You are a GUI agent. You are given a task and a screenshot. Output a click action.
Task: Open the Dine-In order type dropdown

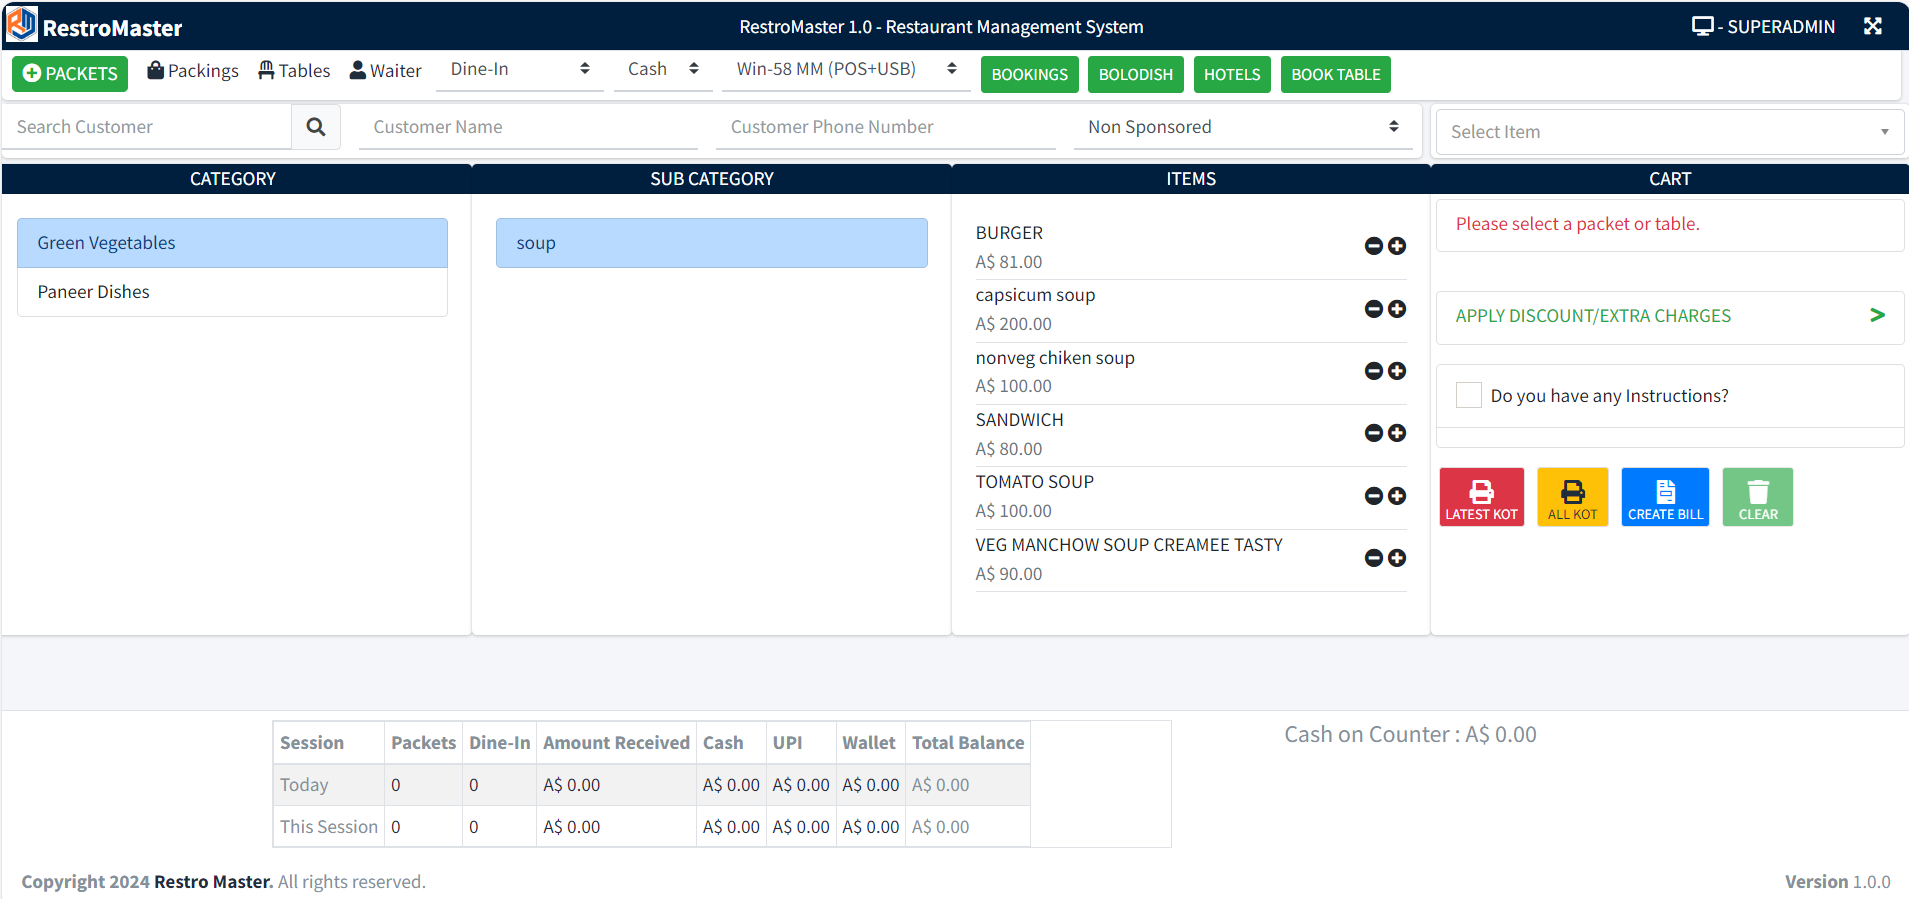(x=519, y=69)
